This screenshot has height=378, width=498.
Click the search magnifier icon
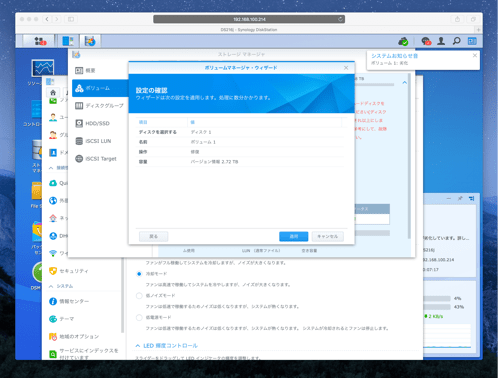(x=456, y=41)
